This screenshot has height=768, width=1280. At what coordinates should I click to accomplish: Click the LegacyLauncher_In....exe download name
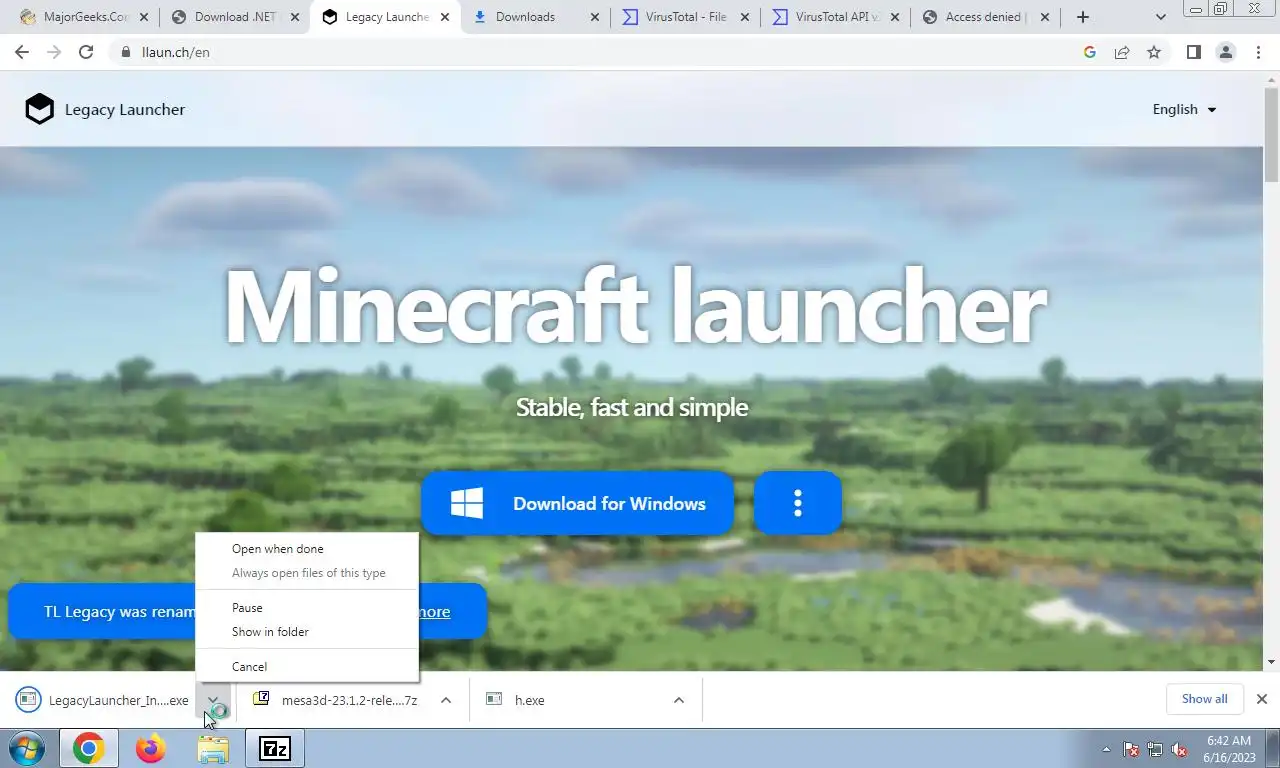click(118, 700)
